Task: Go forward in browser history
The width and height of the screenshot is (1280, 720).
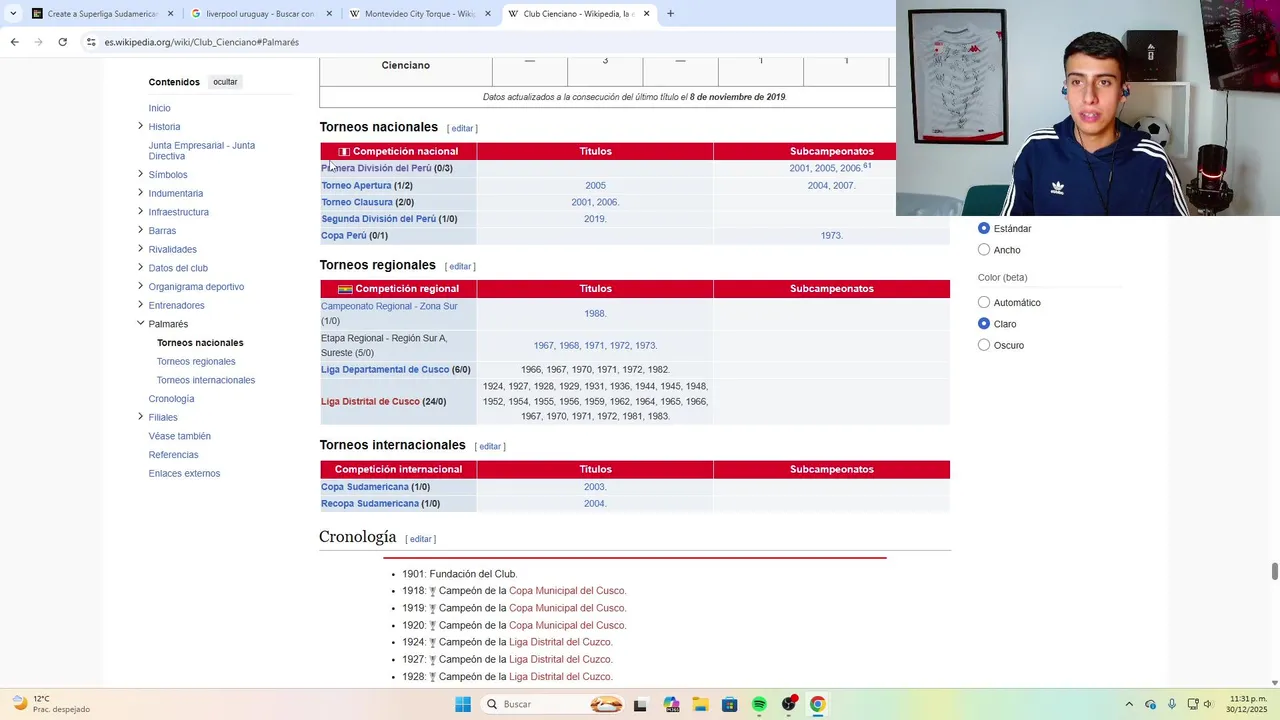Action: point(38,42)
